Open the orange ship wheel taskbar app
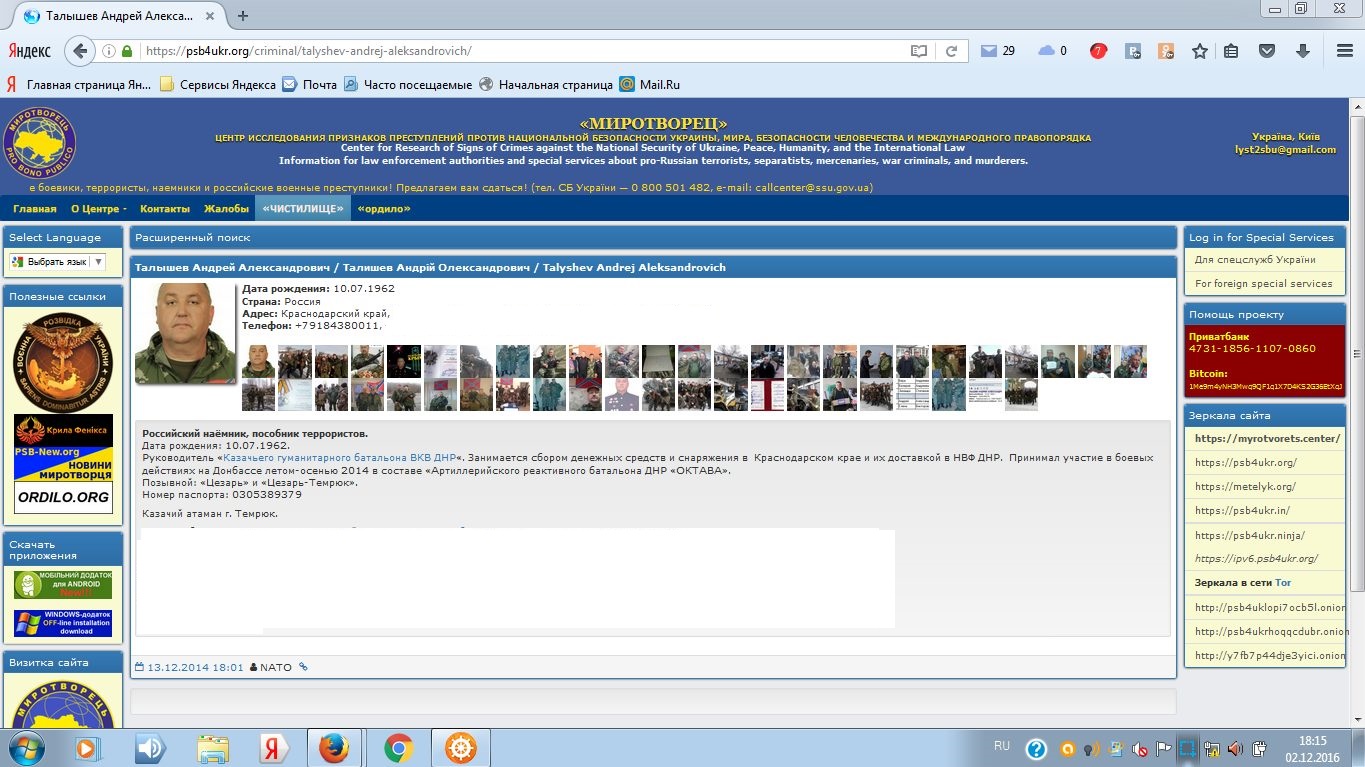1365x767 pixels. coord(460,749)
